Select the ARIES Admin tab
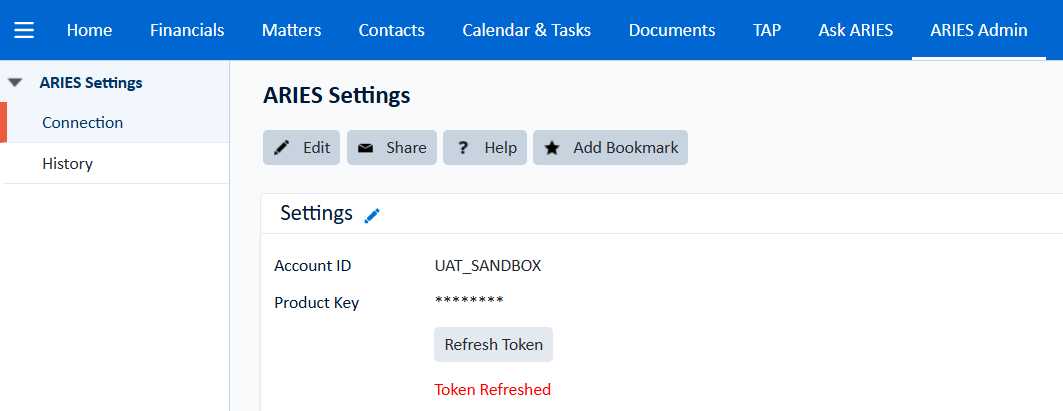 (979, 30)
